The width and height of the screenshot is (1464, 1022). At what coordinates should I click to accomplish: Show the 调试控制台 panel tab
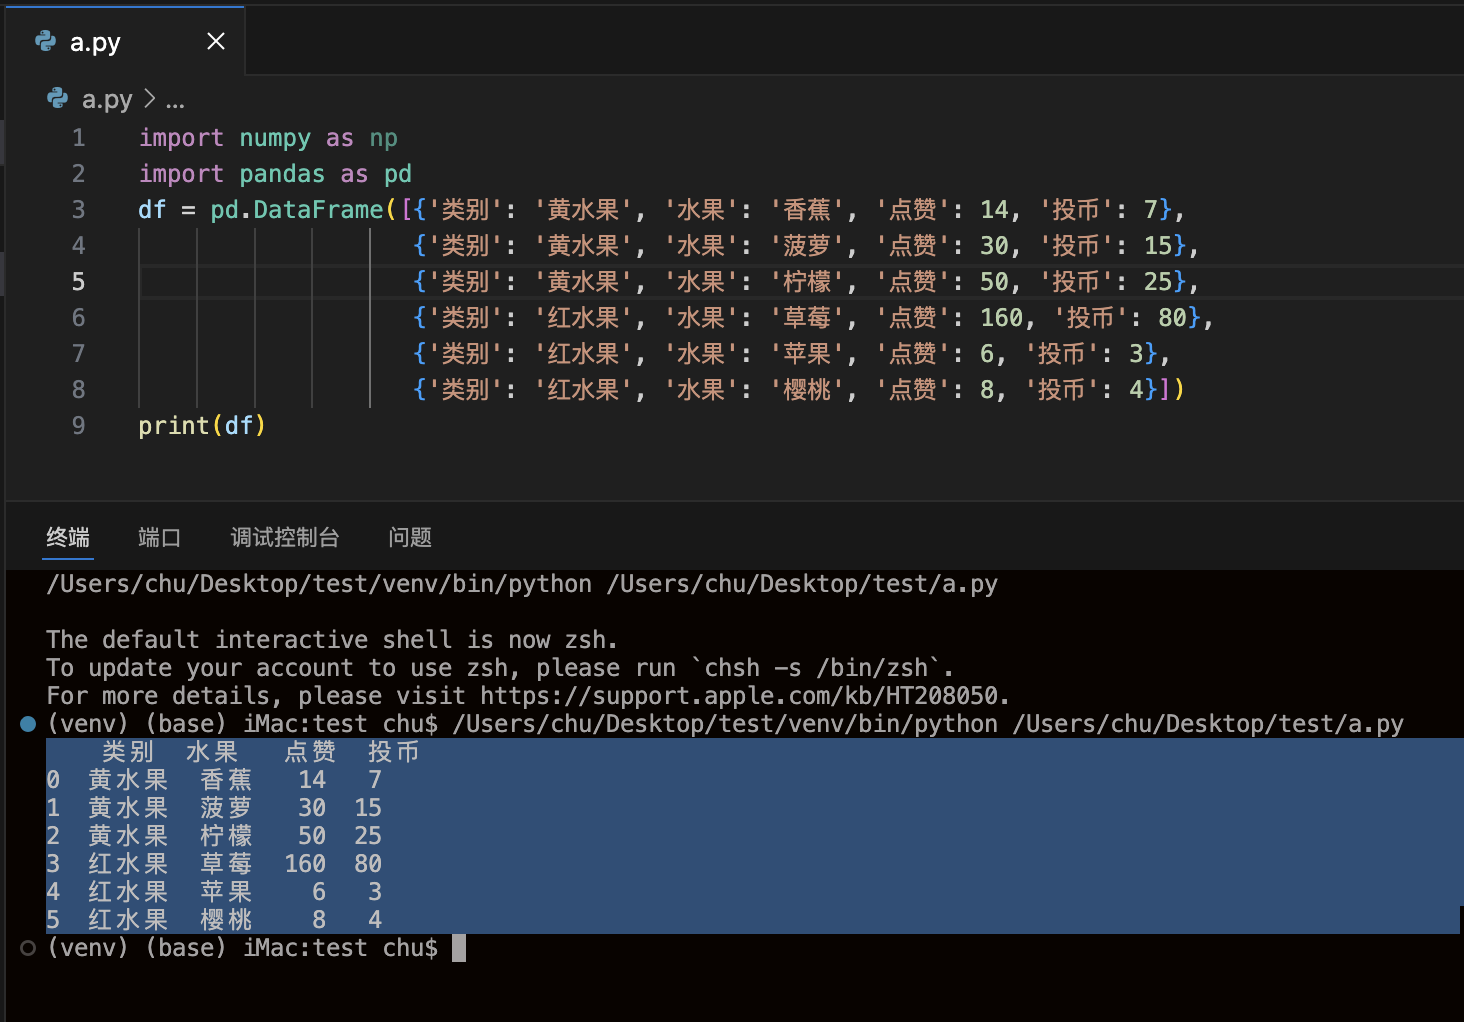pos(285,538)
